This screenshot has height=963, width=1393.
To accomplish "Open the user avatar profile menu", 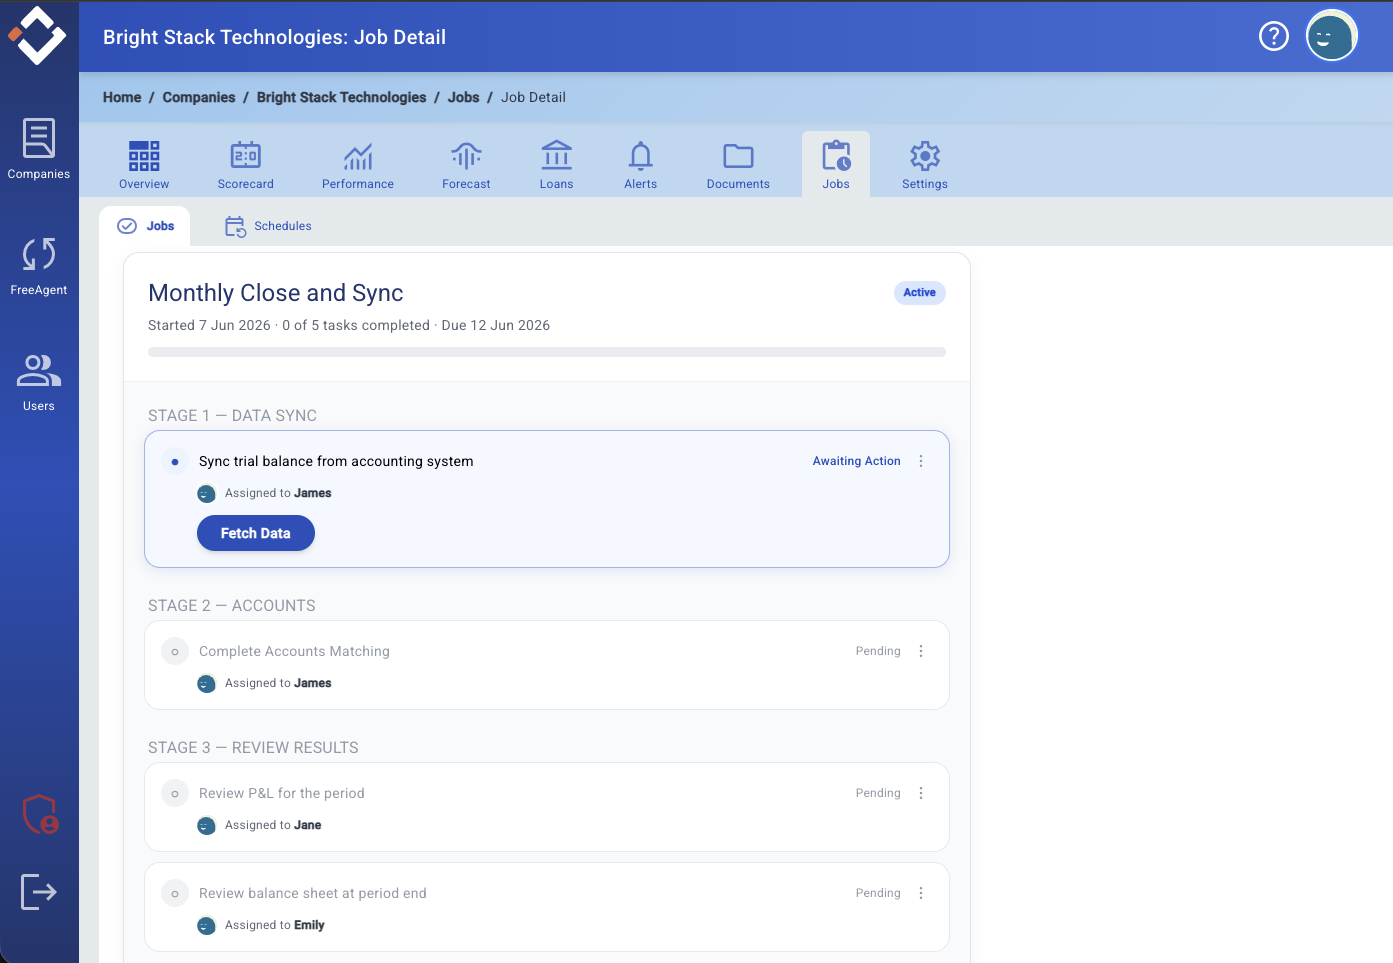I will point(1332,37).
